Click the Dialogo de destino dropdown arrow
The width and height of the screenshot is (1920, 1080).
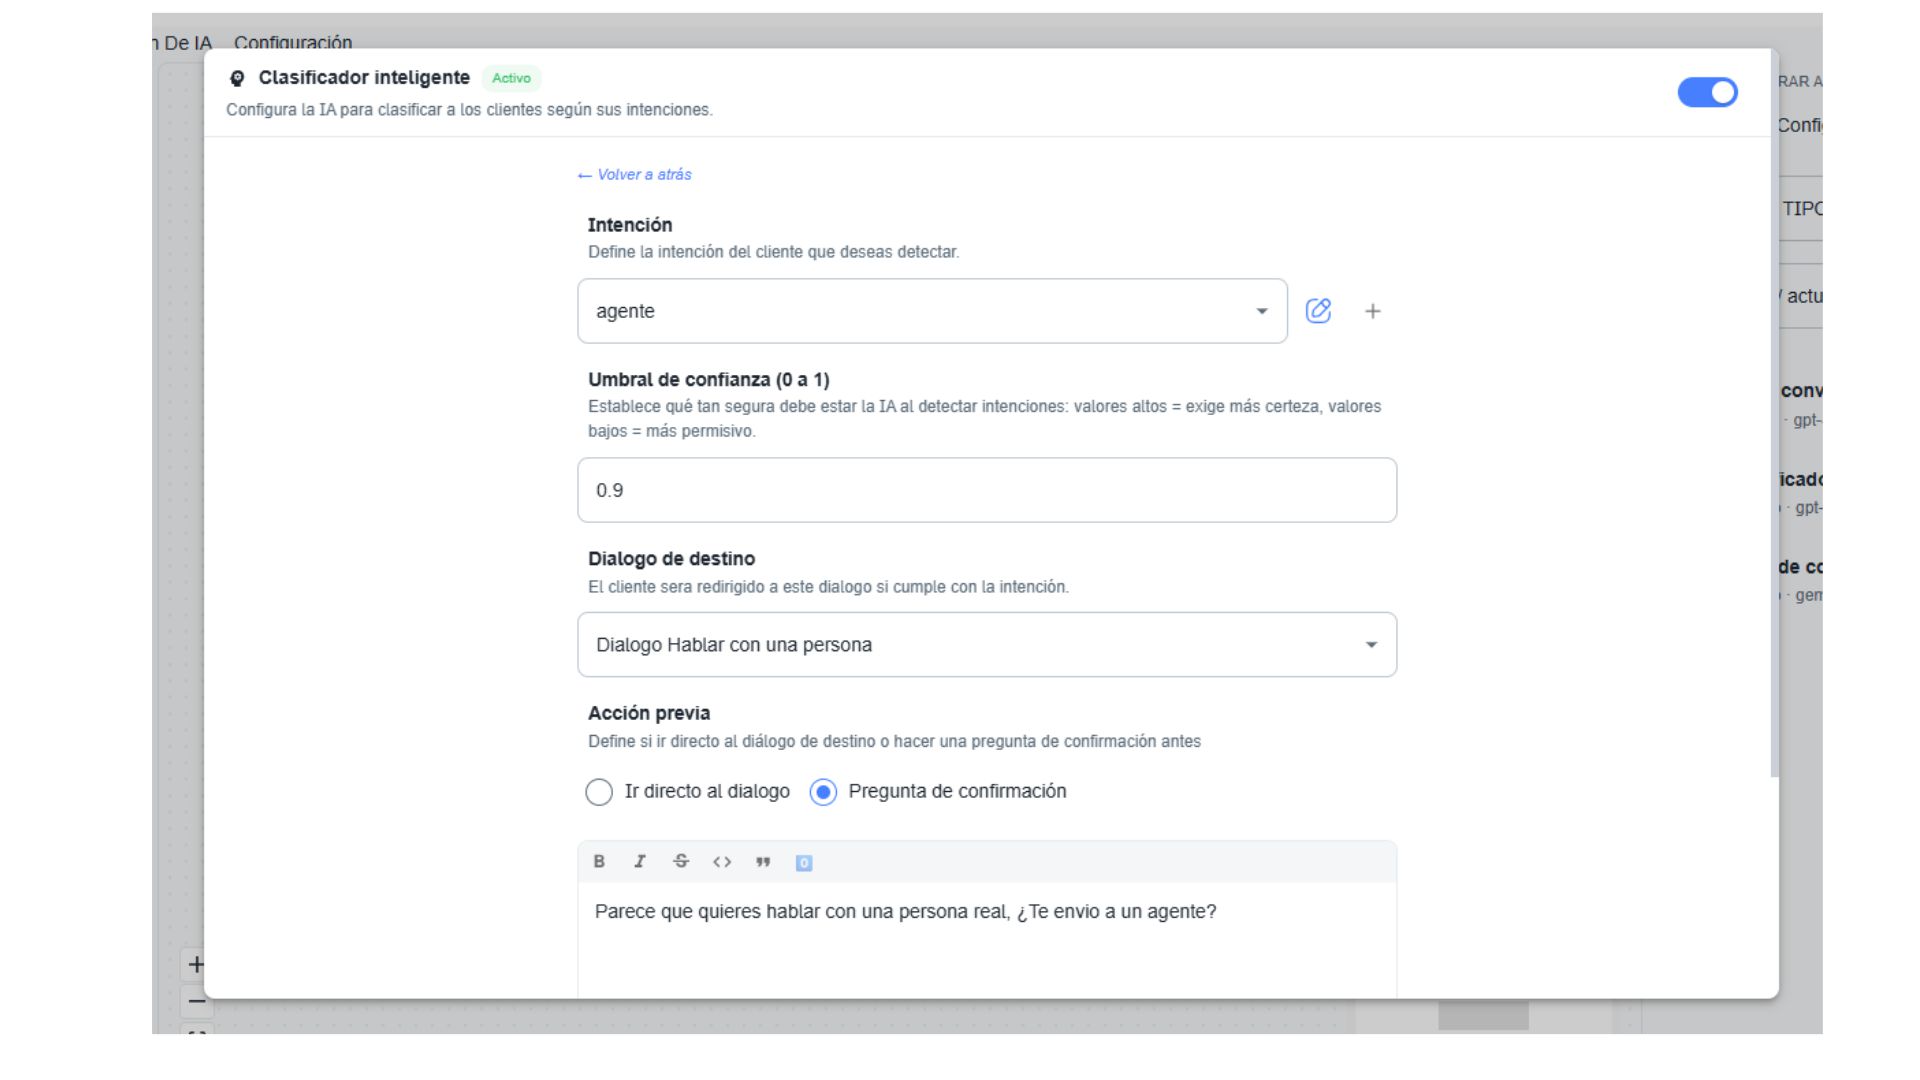tap(1371, 645)
